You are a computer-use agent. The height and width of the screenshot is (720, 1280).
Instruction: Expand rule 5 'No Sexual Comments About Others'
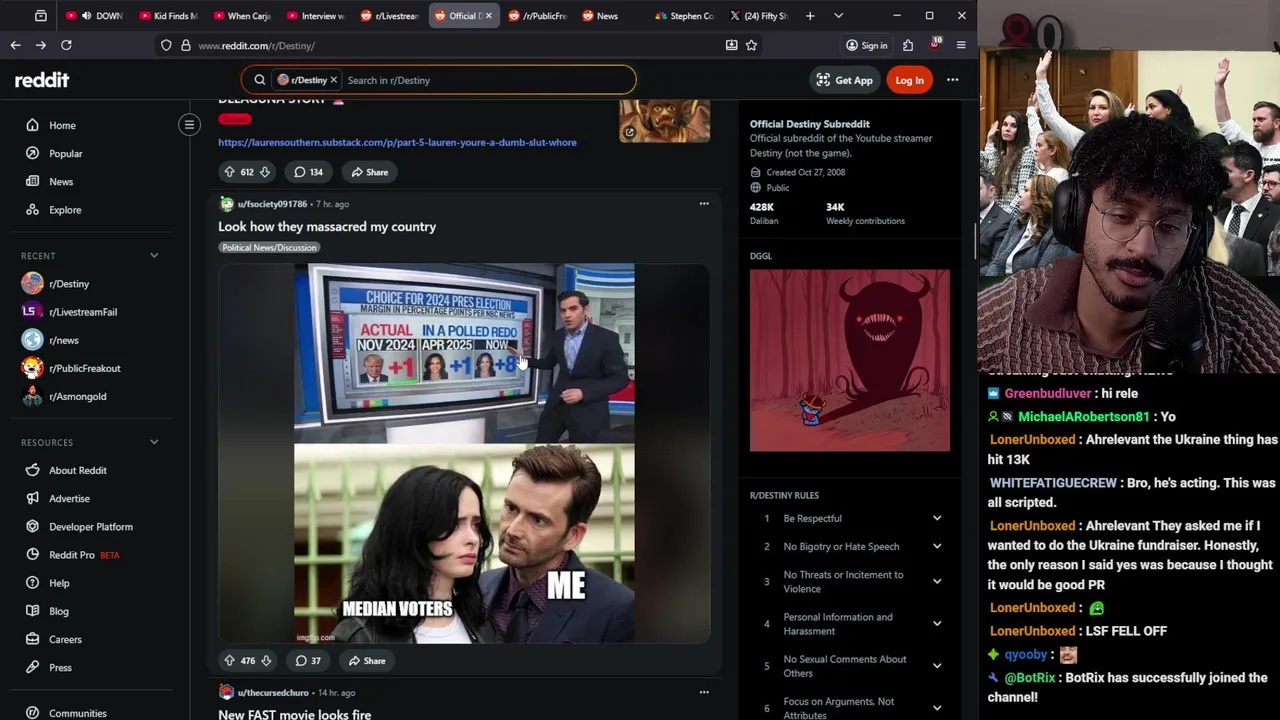pyautogui.click(x=937, y=666)
